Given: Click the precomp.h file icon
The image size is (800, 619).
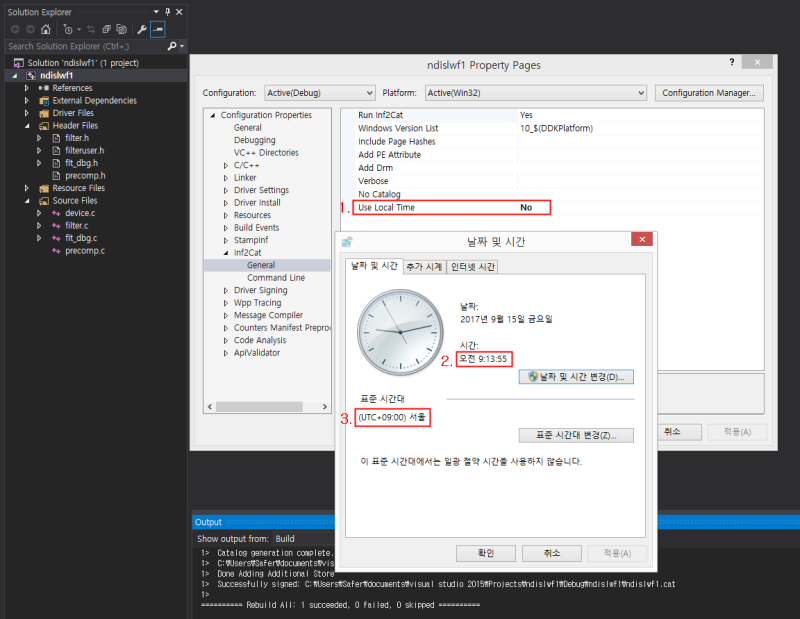Looking at the screenshot, I should coord(57,176).
